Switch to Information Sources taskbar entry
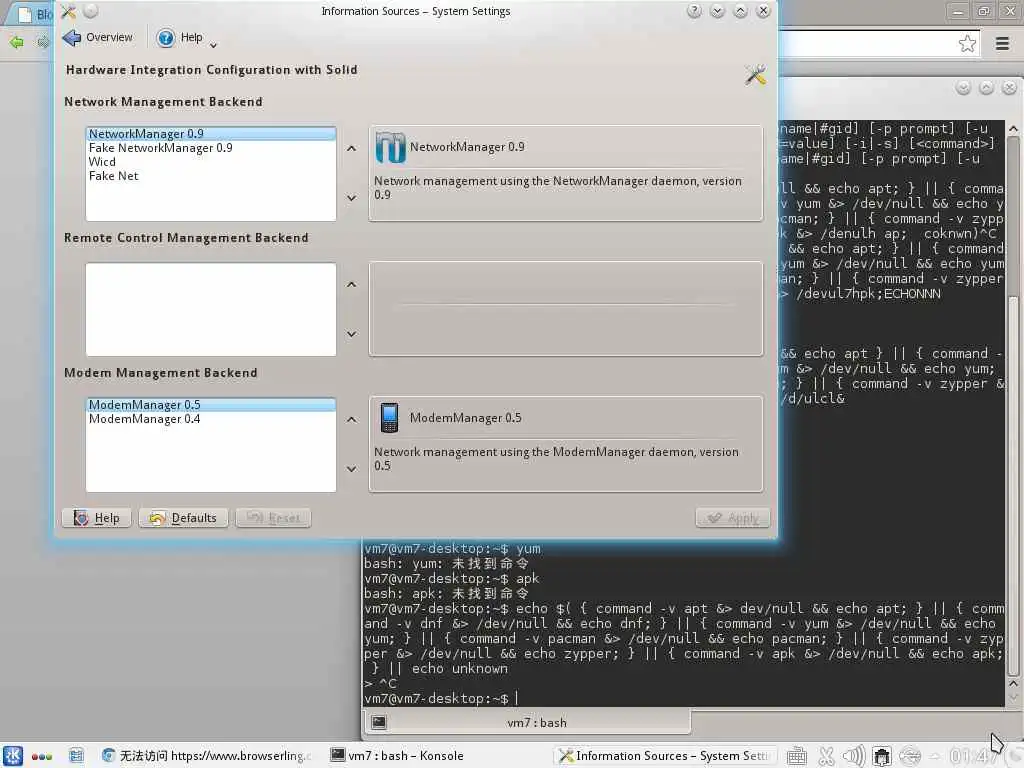The width and height of the screenshot is (1024, 768). click(x=665, y=756)
